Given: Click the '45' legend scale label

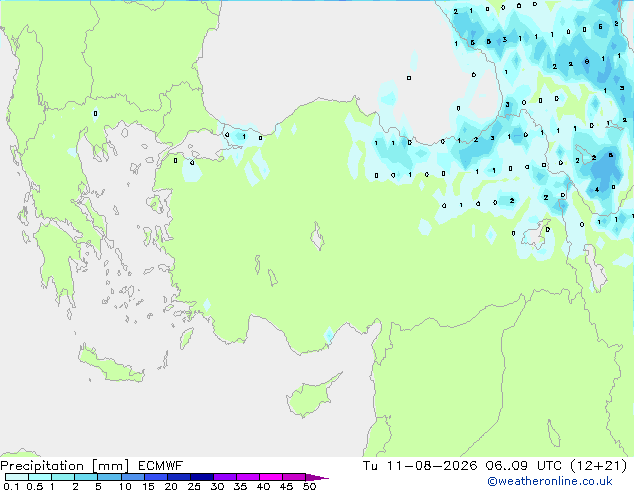Looking at the screenshot, I should 286,486.
